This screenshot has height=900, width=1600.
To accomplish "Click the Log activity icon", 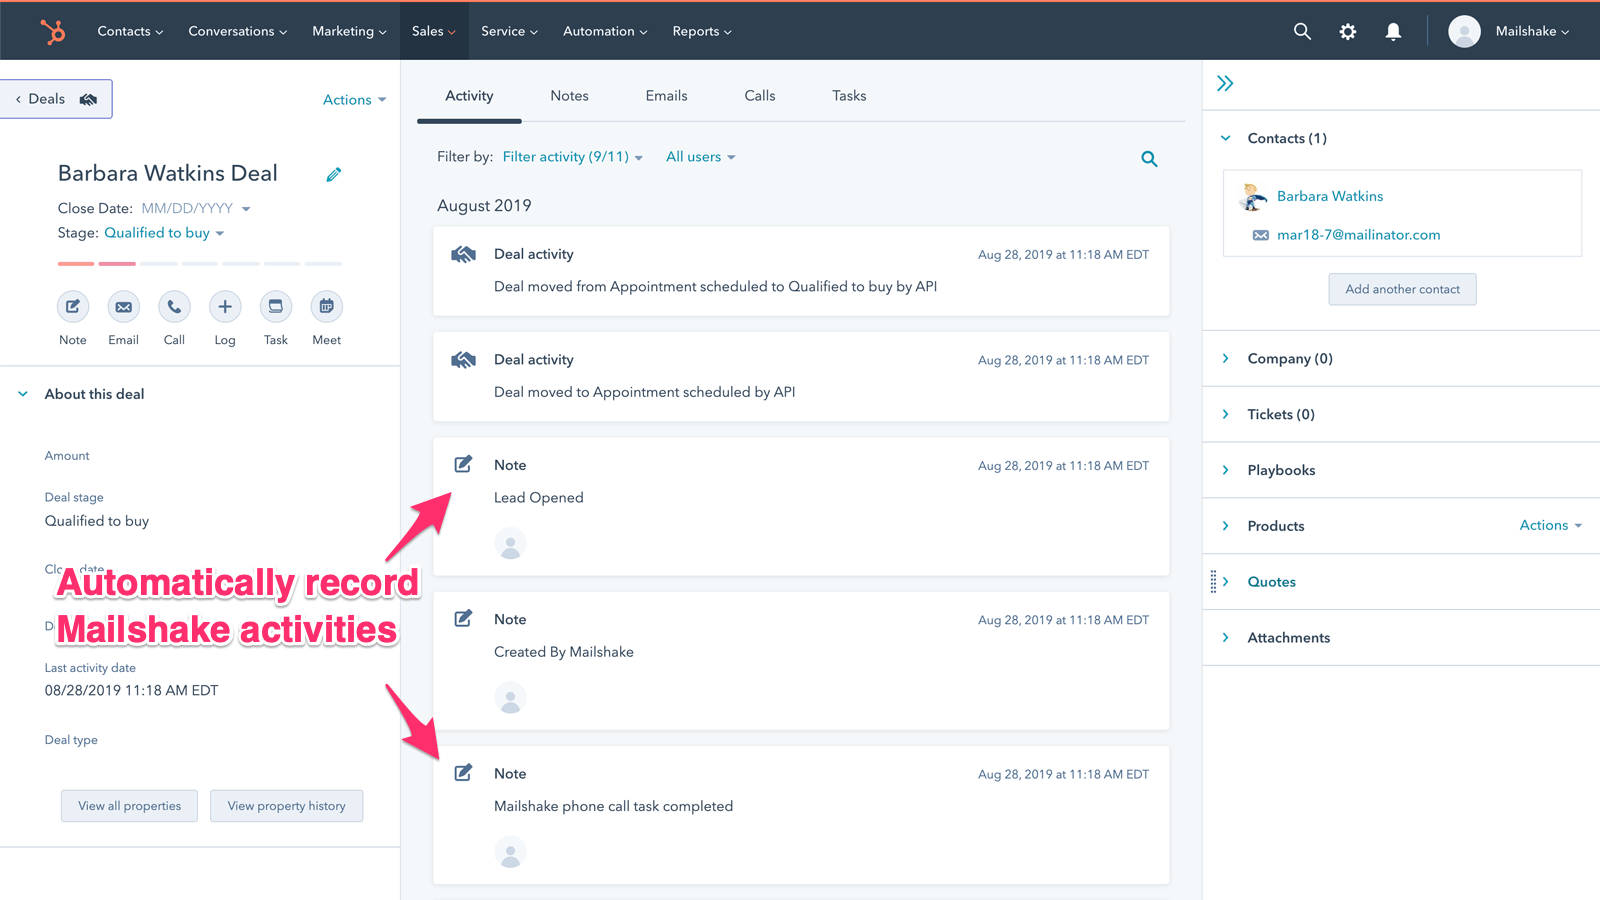I will point(224,307).
